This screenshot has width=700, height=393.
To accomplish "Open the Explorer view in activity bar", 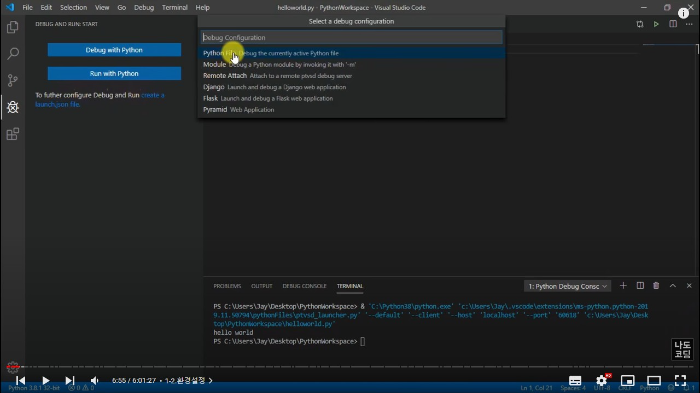I will tap(12, 27).
